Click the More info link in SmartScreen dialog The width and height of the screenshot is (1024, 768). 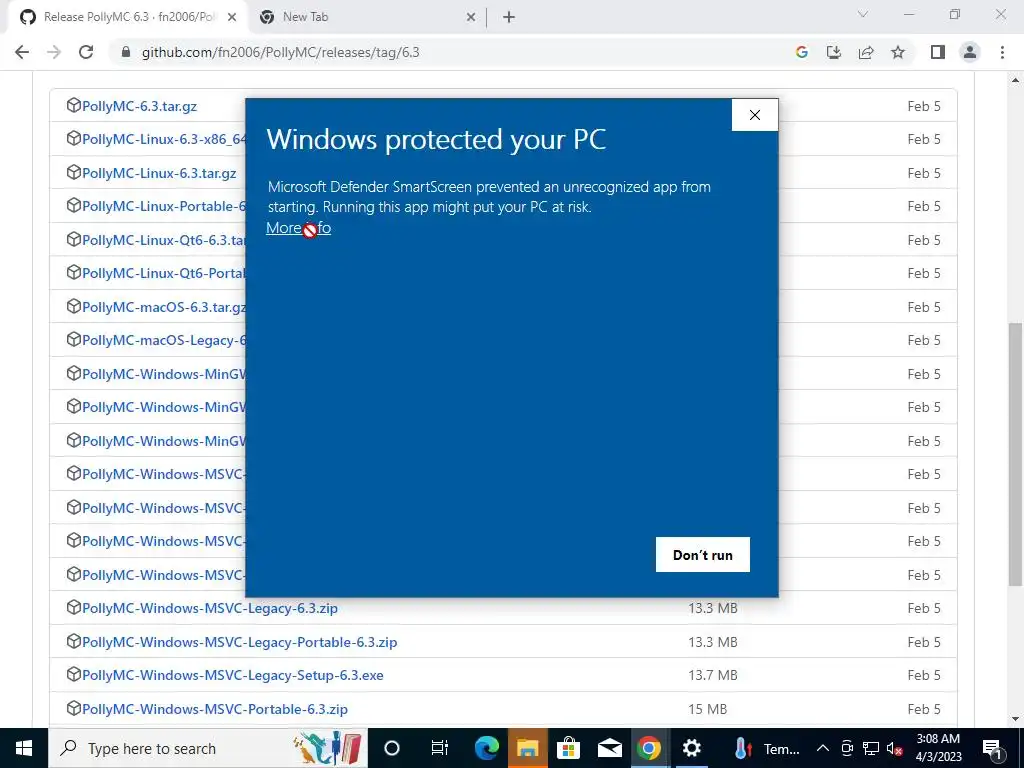point(298,228)
